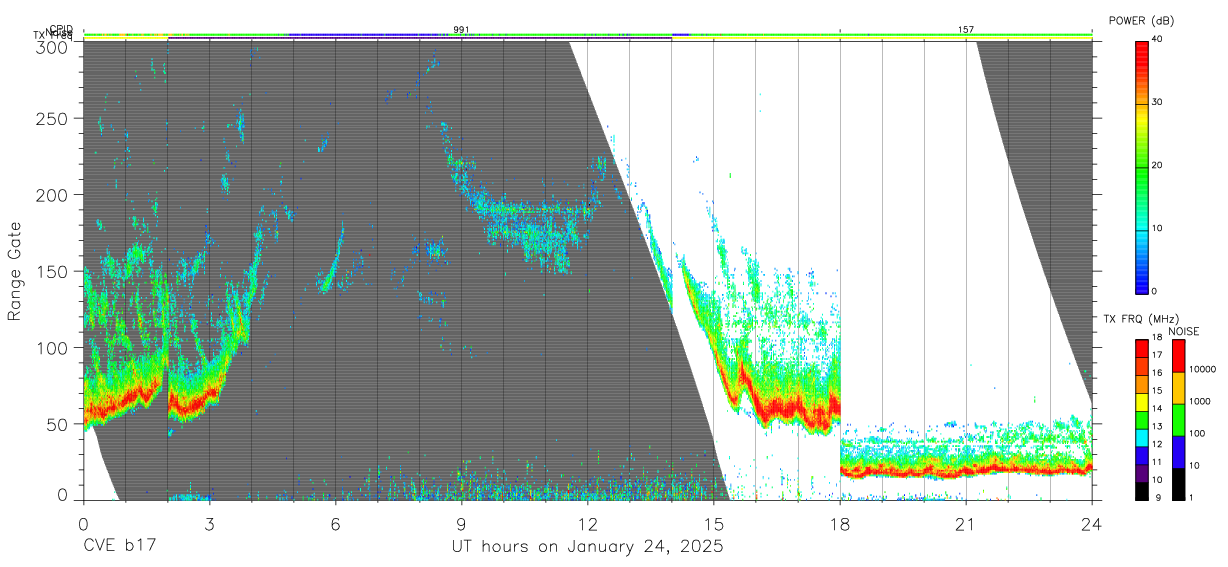
Task: Click the Range Gate axis label
Action: [16, 271]
